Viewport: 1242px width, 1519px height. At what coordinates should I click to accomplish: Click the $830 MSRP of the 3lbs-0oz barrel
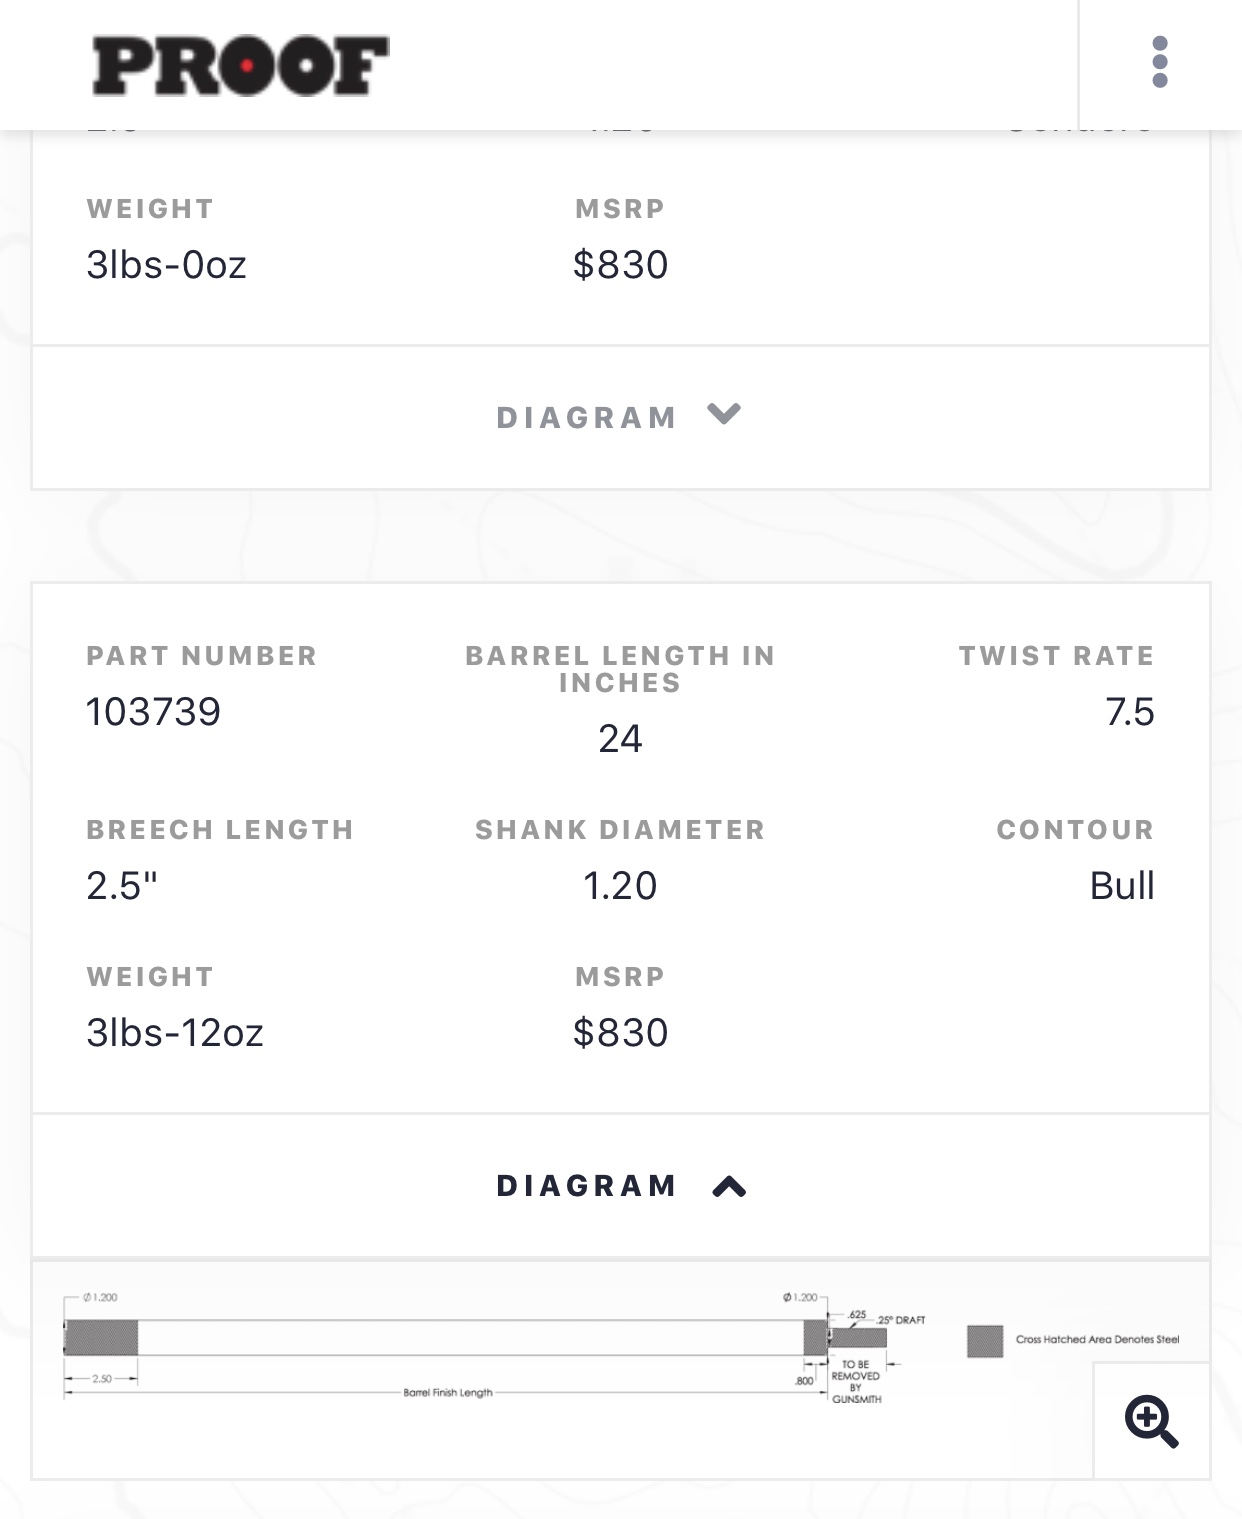click(x=620, y=265)
